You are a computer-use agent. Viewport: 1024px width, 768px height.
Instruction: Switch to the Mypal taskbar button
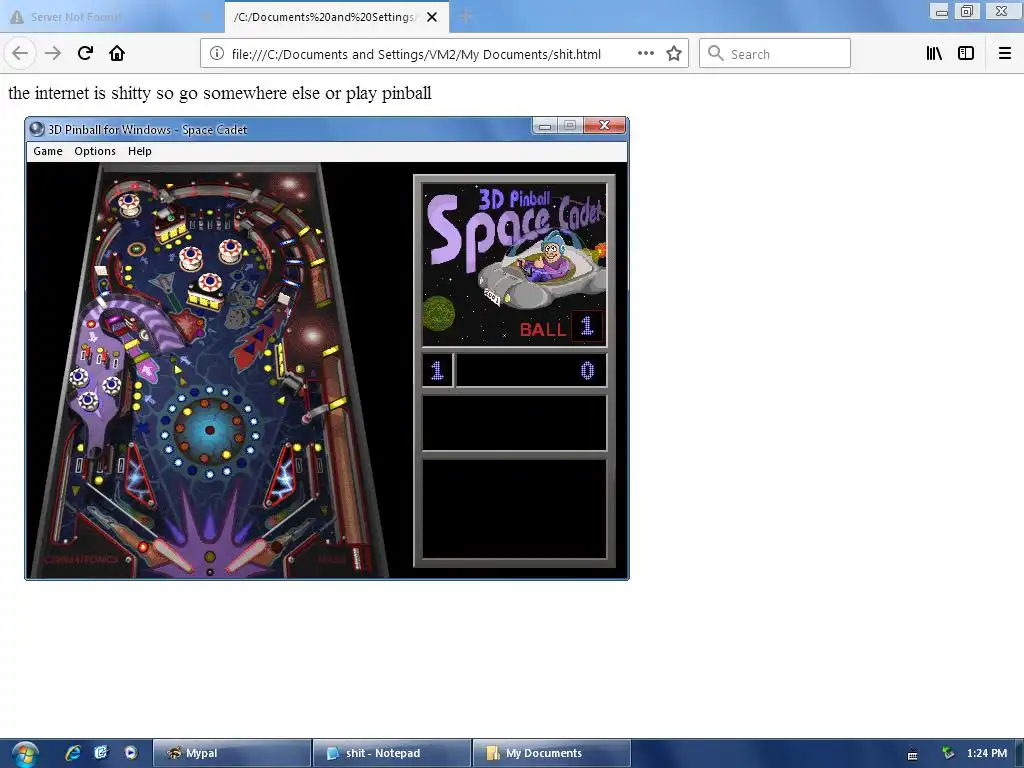(232, 753)
